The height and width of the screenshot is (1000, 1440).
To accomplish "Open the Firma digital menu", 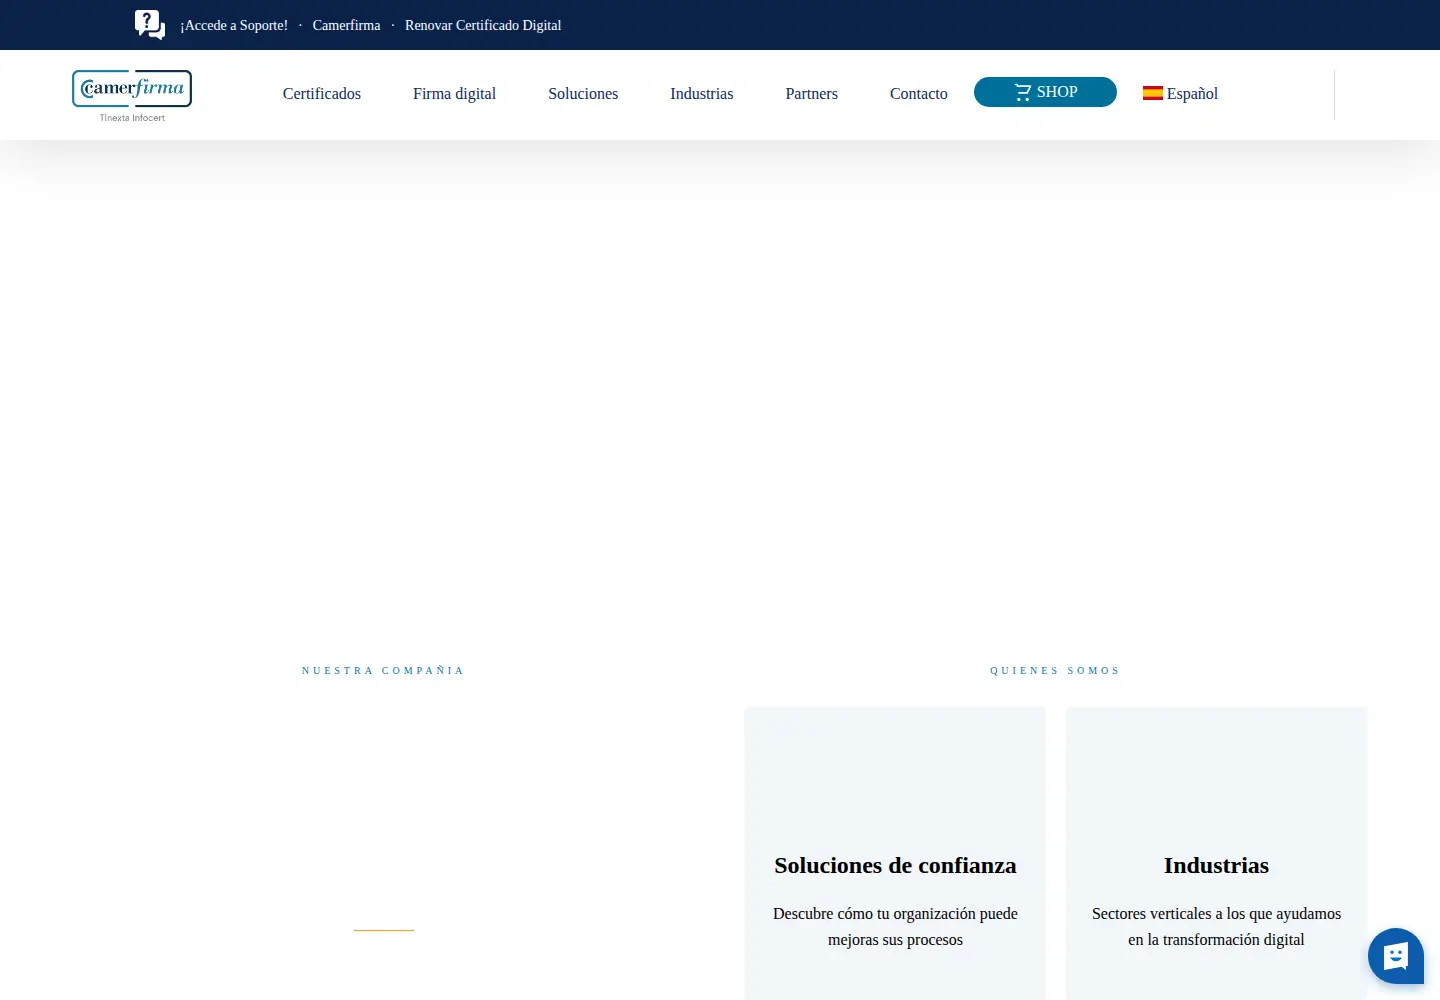I will [454, 93].
